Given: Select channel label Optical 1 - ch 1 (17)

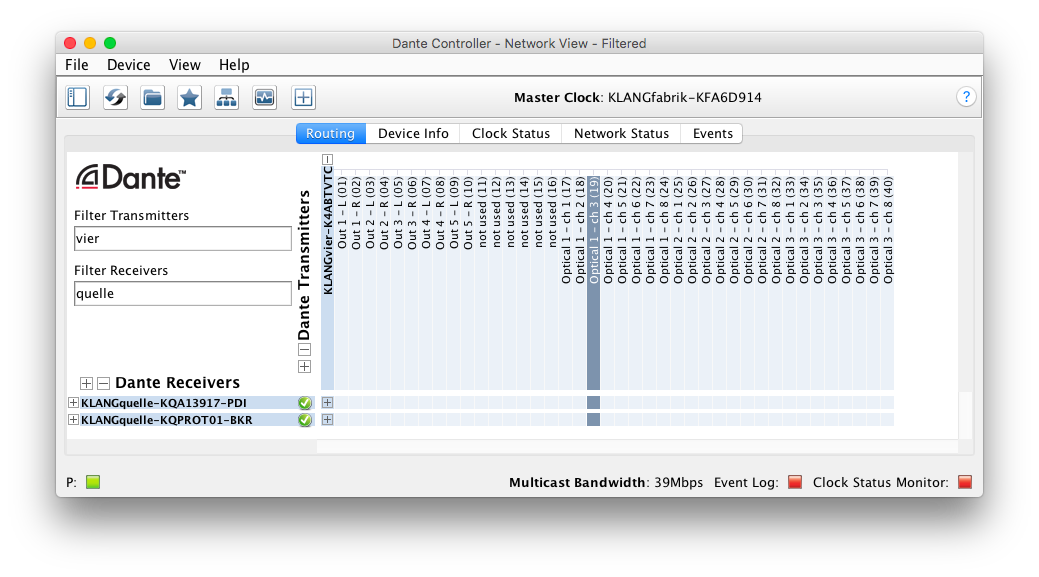Looking at the screenshot, I should tap(566, 231).
